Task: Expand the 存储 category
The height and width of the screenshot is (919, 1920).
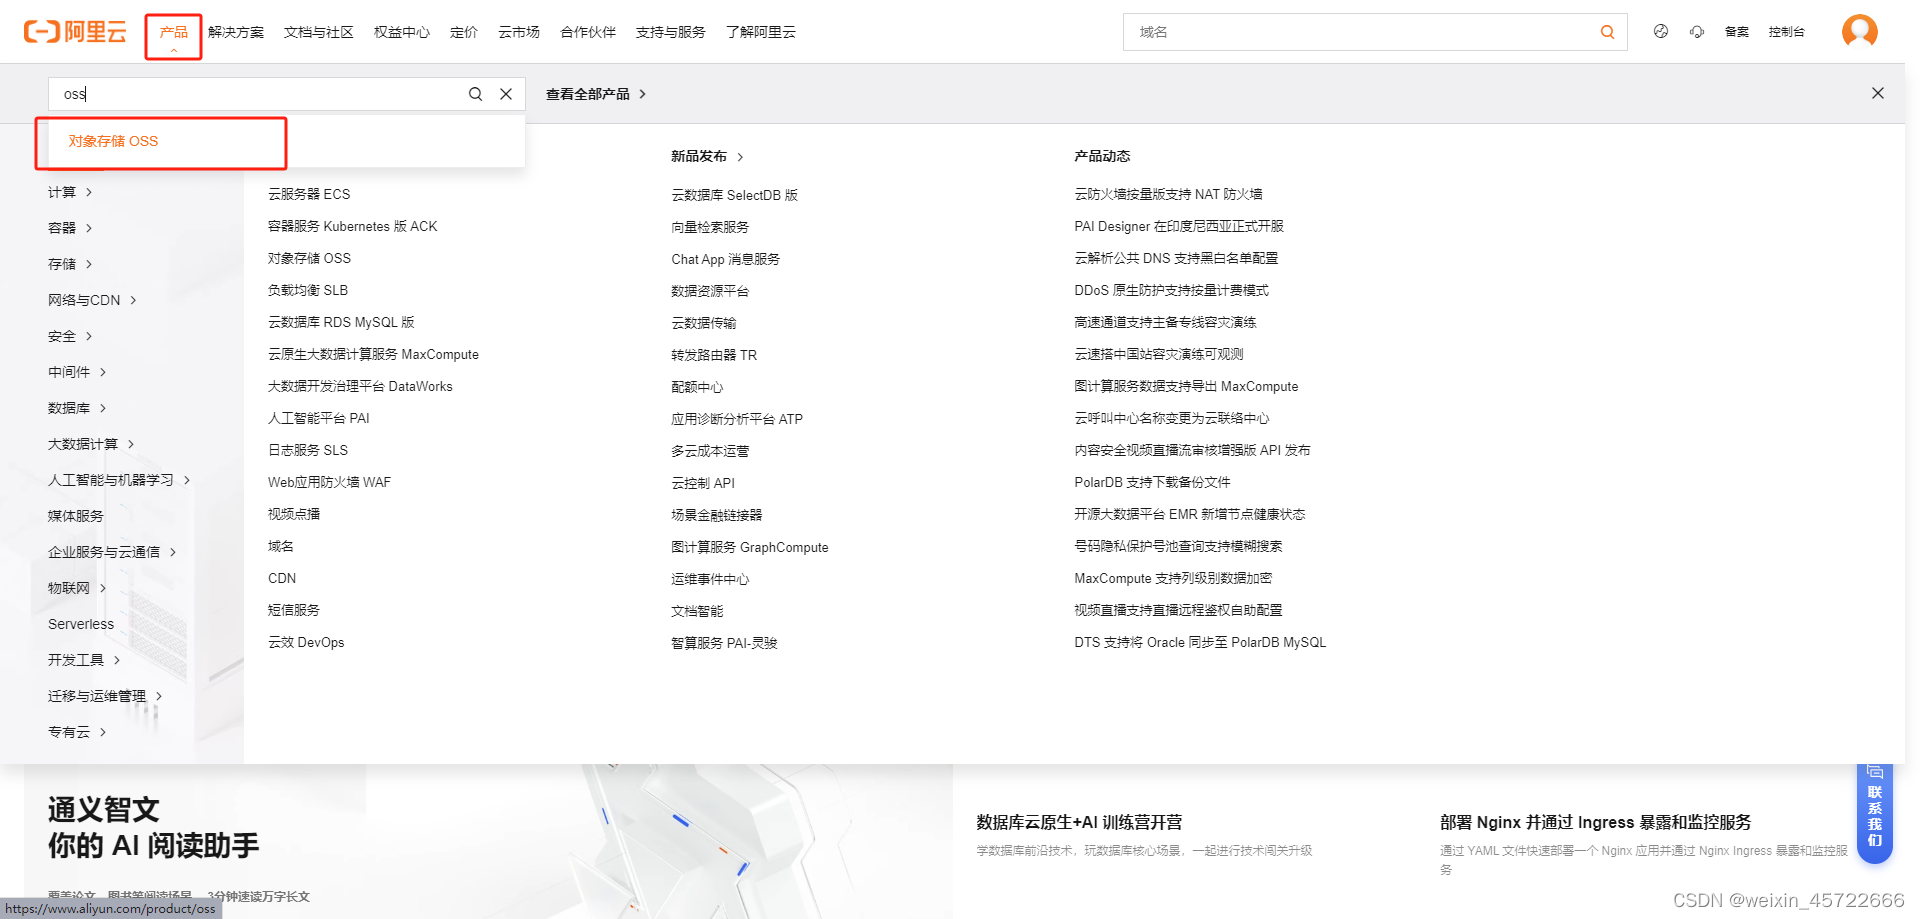Action: click(x=70, y=264)
